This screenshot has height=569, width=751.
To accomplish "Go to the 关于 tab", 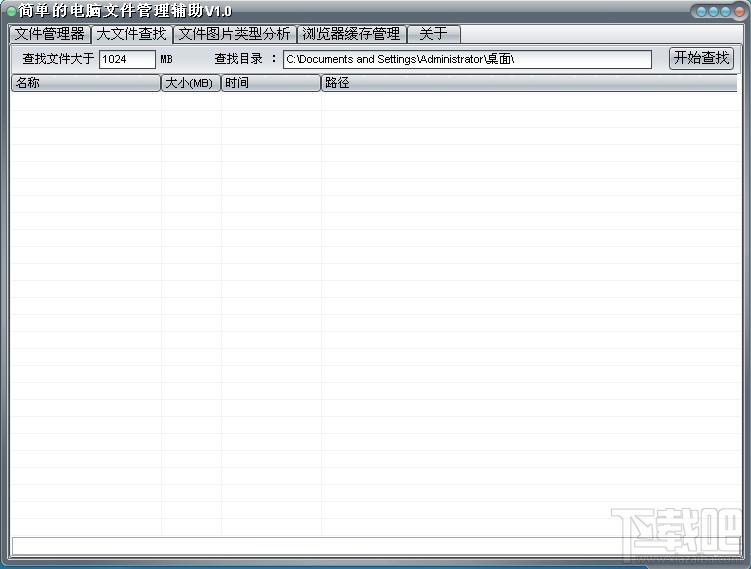I will pos(433,34).
